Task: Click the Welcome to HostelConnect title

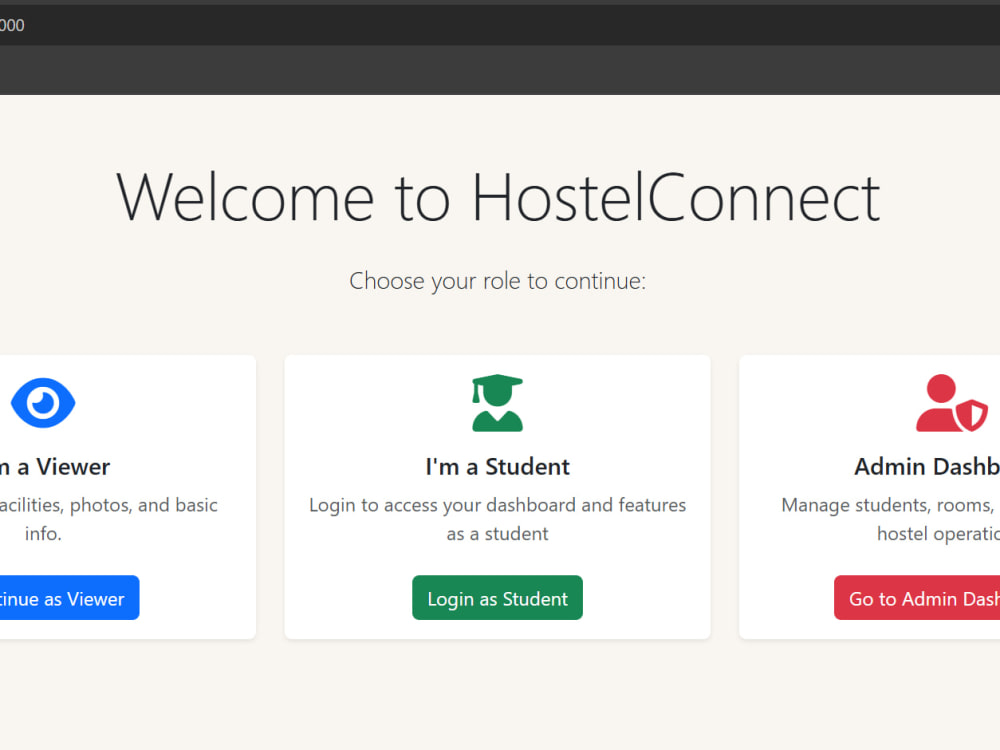Action: pyautogui.click(x=497, y=198)
